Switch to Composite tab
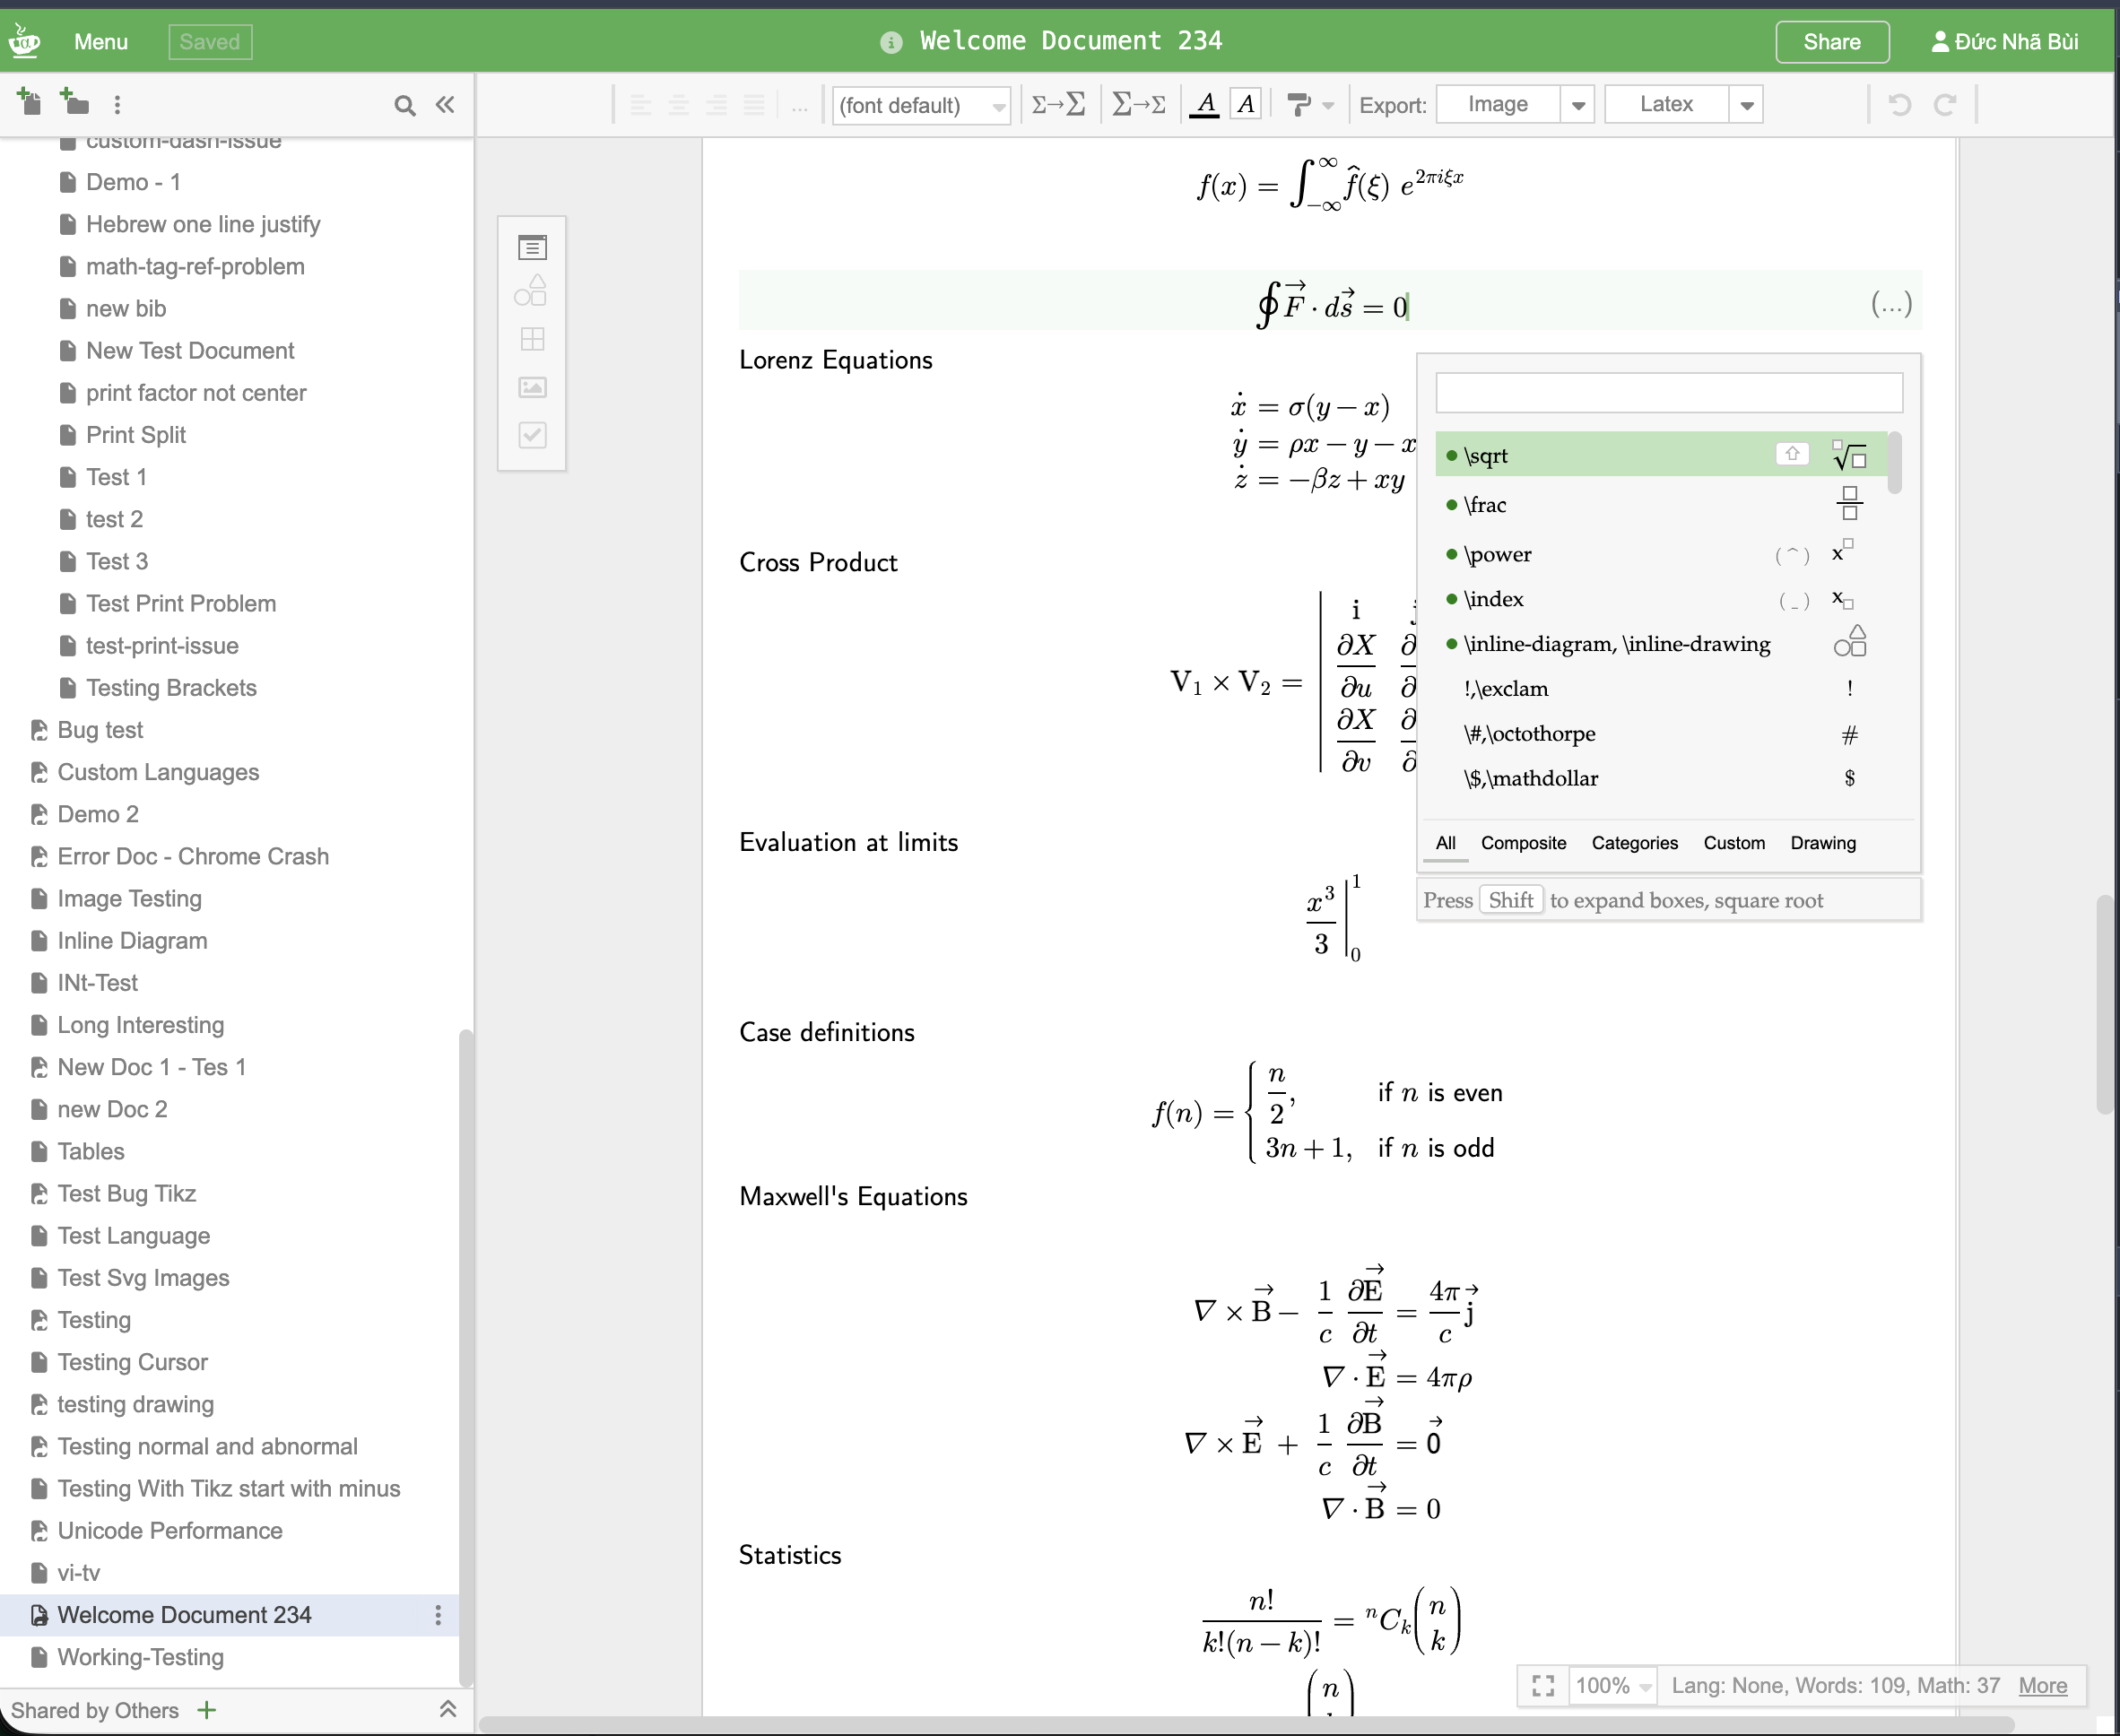The height and width of the screenshot is (1736, 2120). [x=1523, y=843]
